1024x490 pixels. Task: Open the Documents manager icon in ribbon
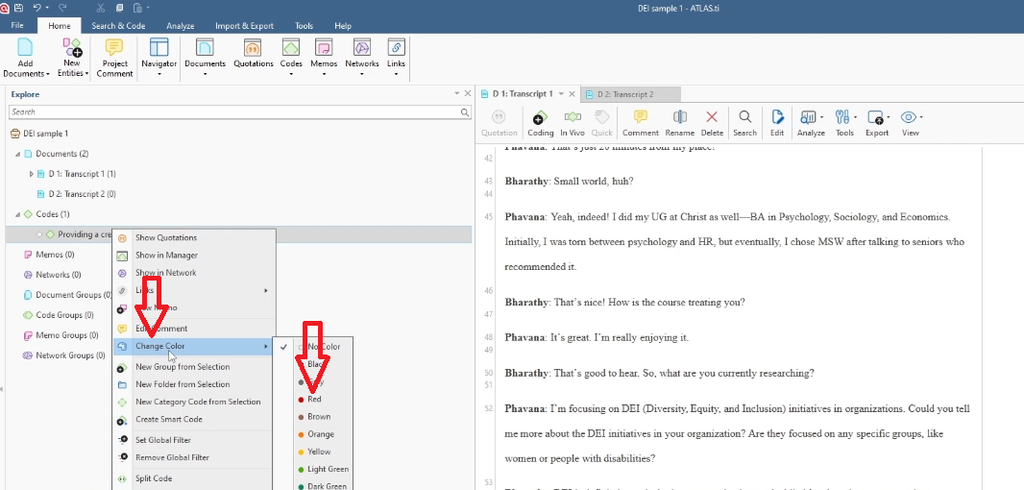[204, 49]
